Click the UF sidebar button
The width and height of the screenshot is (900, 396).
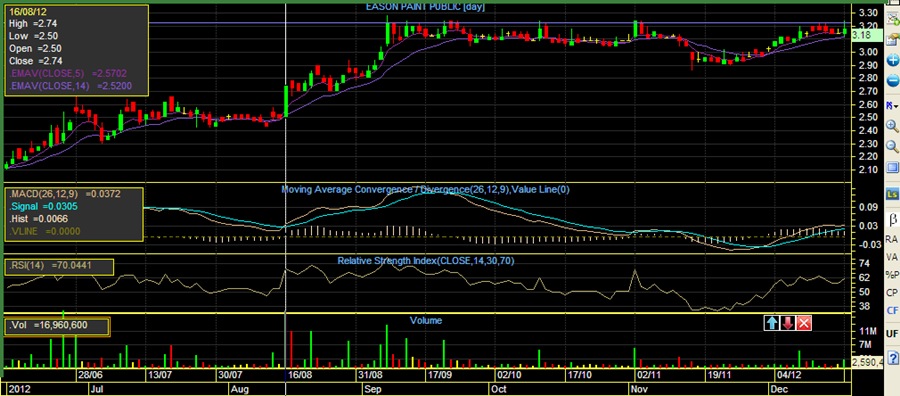tap(892, 333)
